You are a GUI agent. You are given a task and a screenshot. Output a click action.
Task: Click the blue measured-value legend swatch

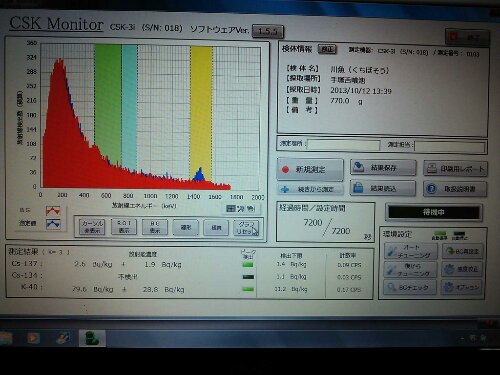pos(53,224)
